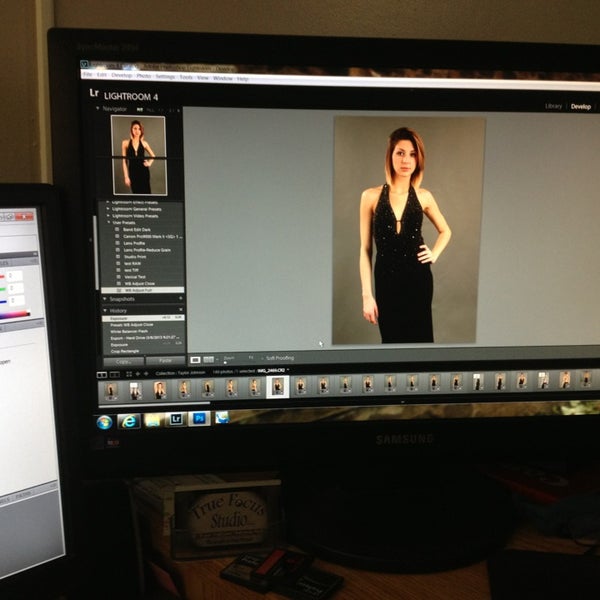
Task: Expand the Snapshots panel
Action: (104, 299)
